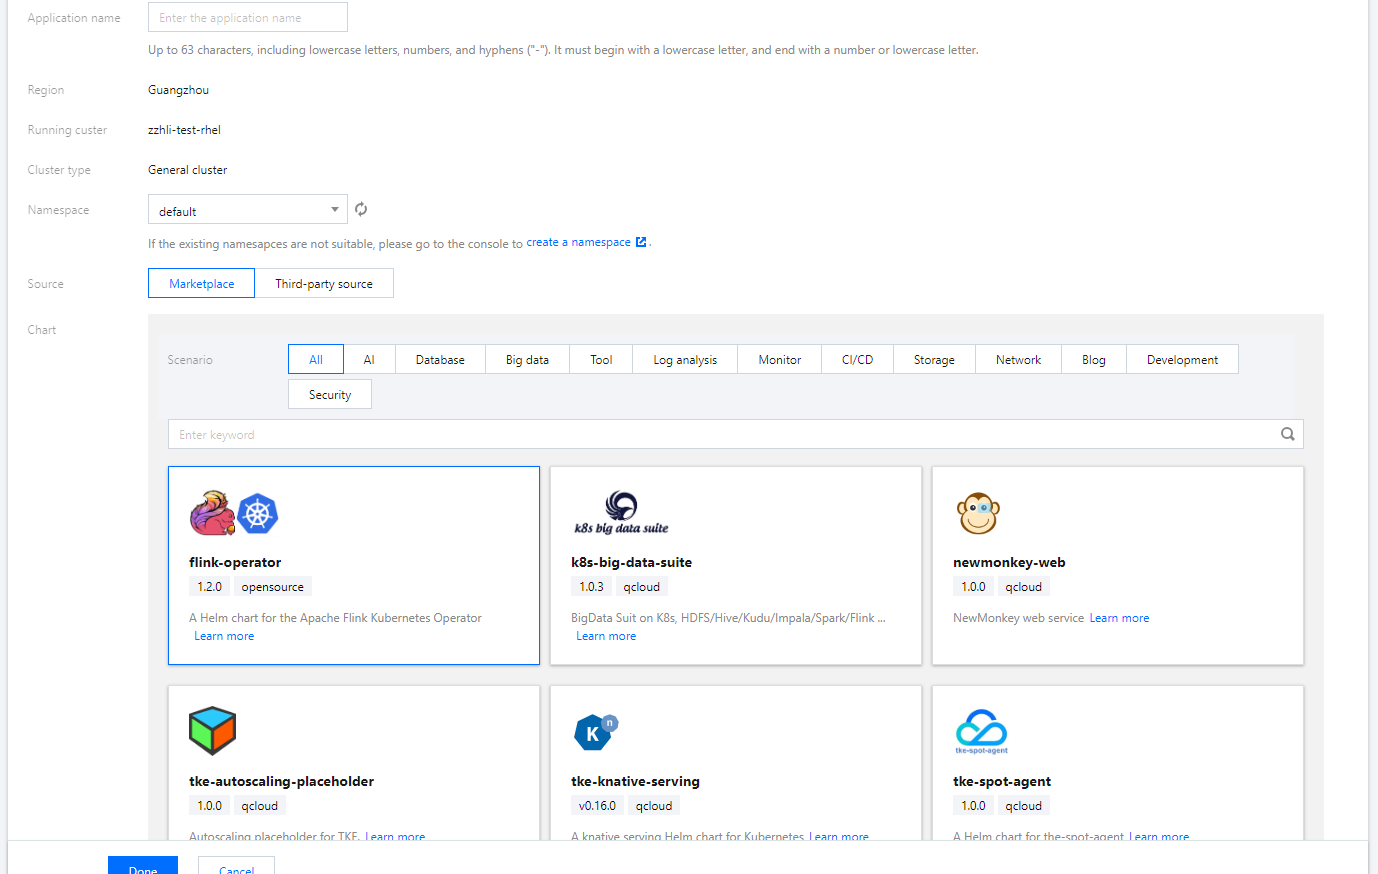Image resolution: width=1378 pixels, height=874 pixels.
Task: Click the refresh namespace icon
Action: click(x=361, y=209)
